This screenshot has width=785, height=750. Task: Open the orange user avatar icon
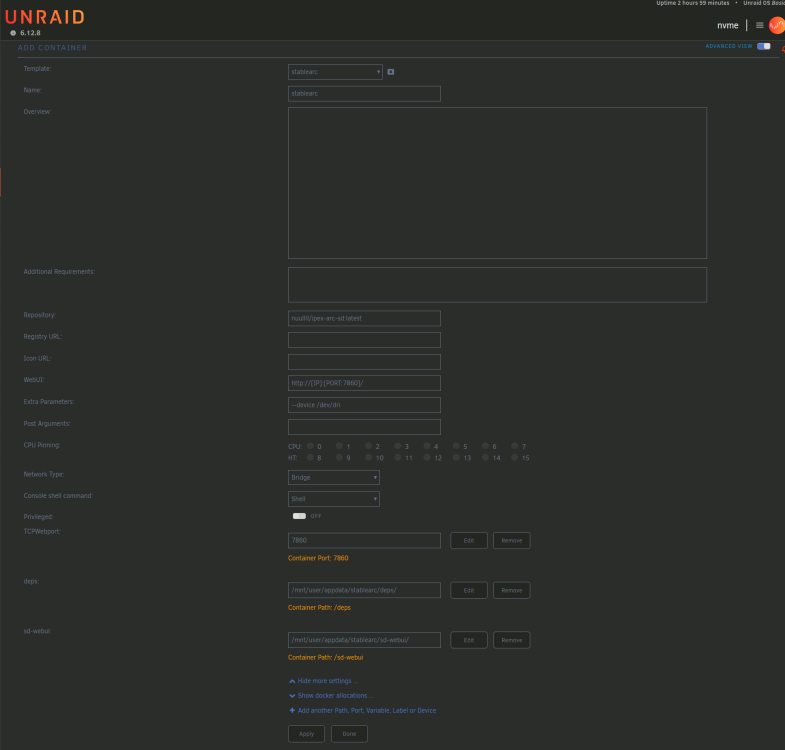point(776,25)
